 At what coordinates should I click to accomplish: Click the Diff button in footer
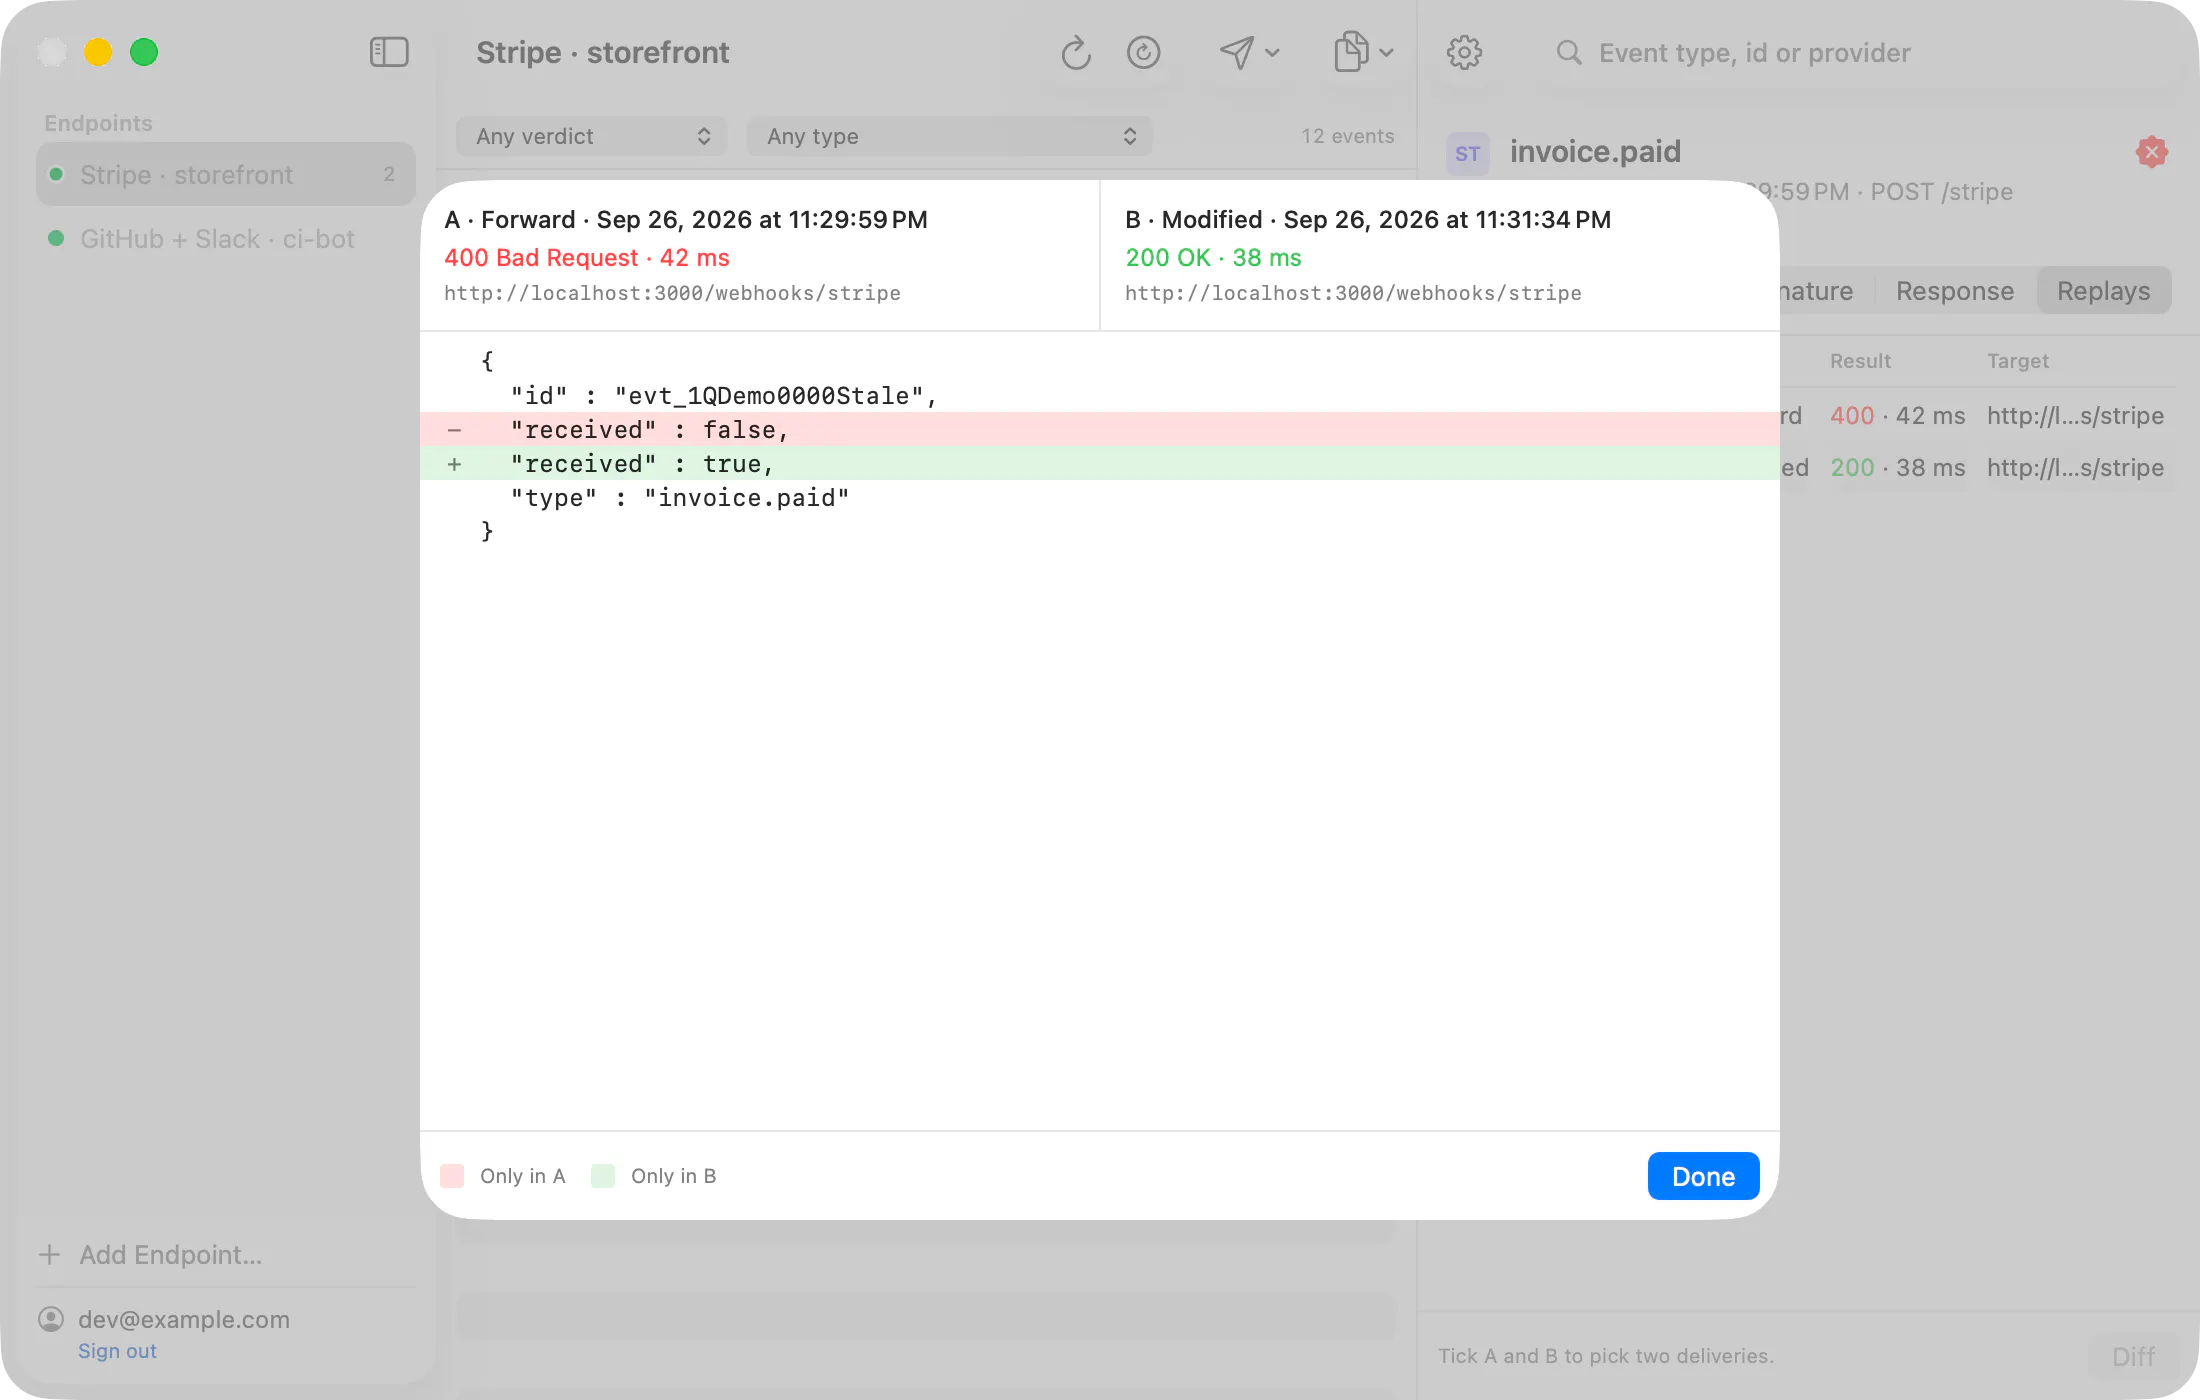coord(2133,1356)
